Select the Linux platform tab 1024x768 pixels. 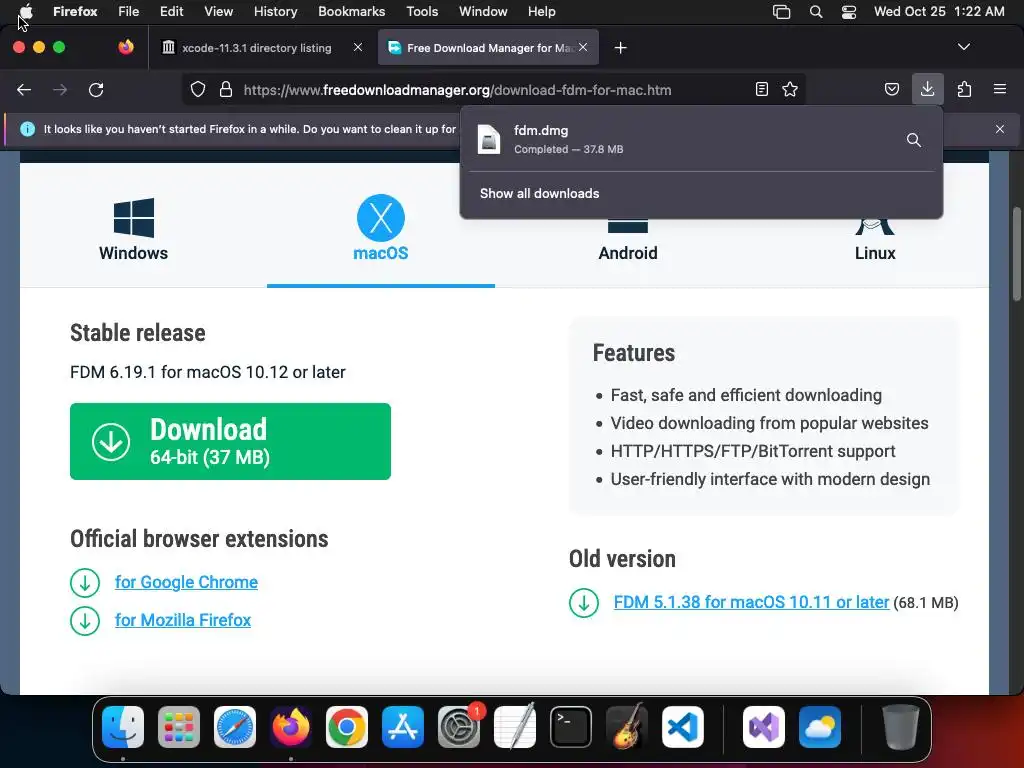click(875, 253)
